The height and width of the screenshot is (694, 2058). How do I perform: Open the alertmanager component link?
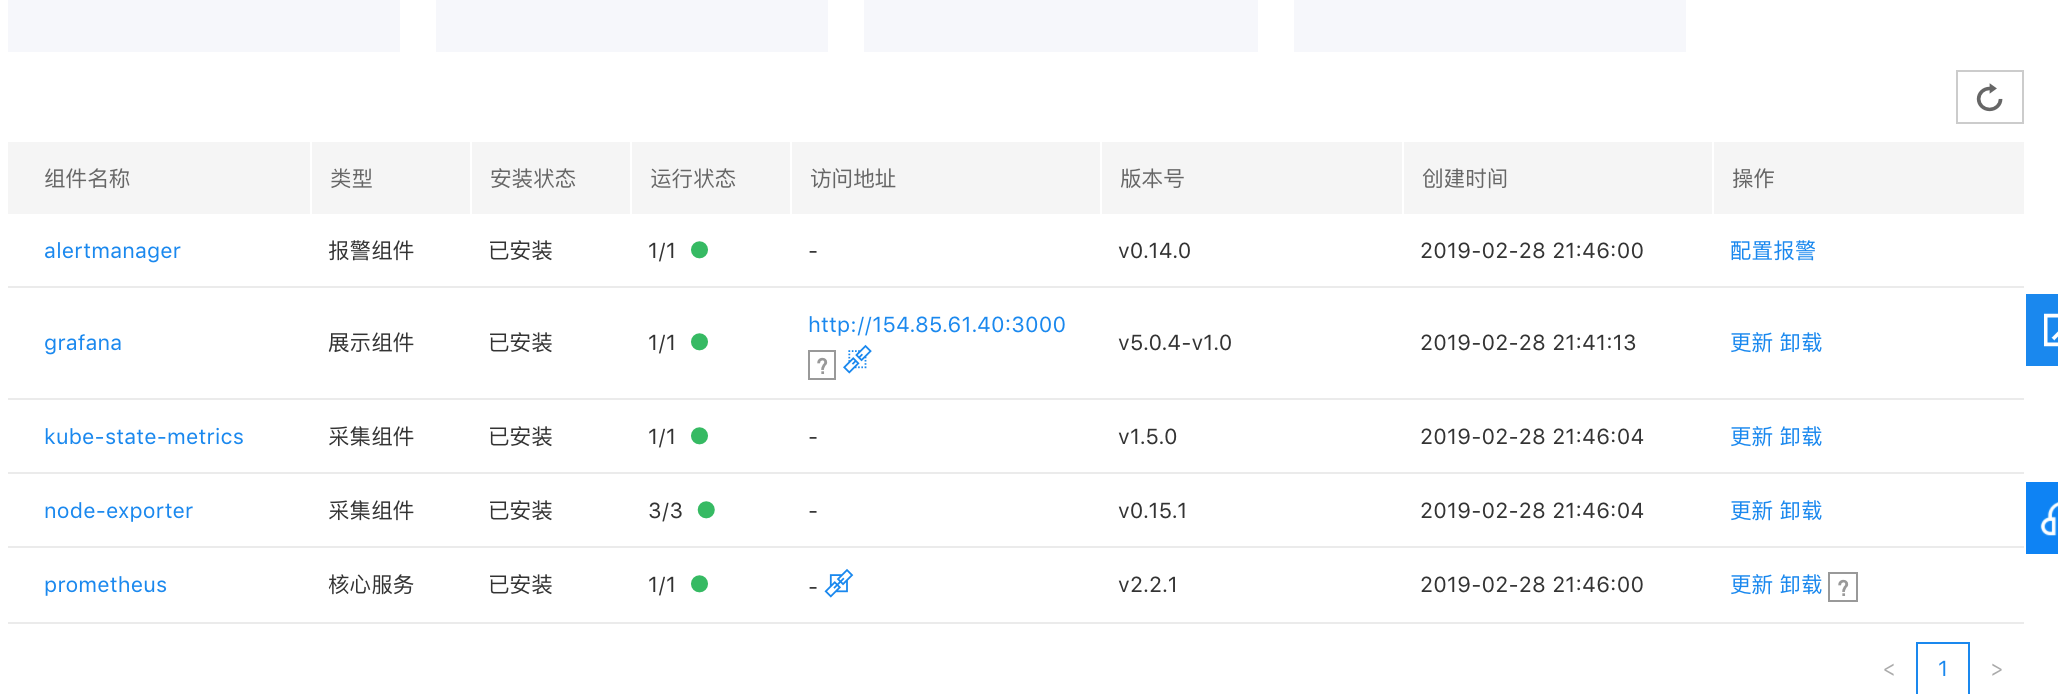(x=112, y=251)
